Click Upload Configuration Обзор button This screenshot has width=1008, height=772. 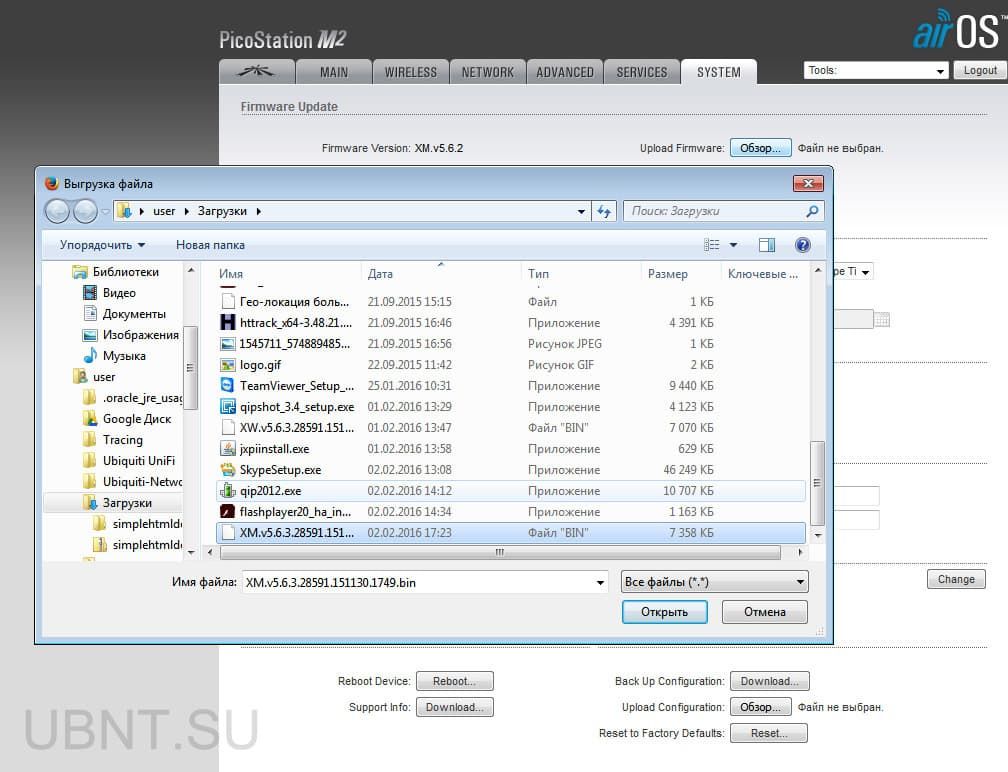click(760, 707)
